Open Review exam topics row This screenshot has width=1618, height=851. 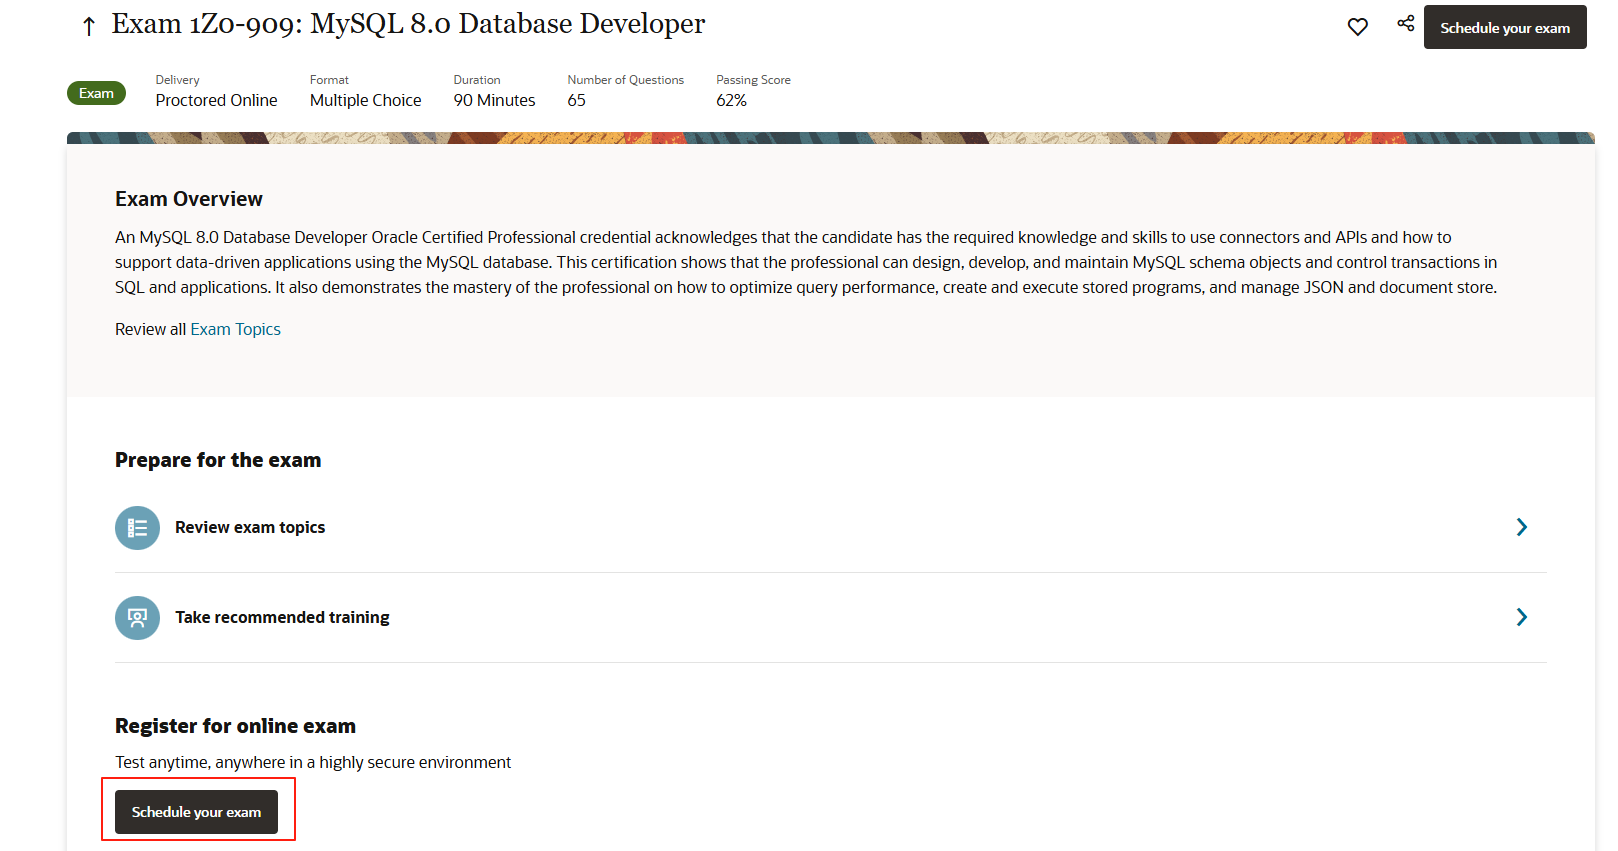831,528
